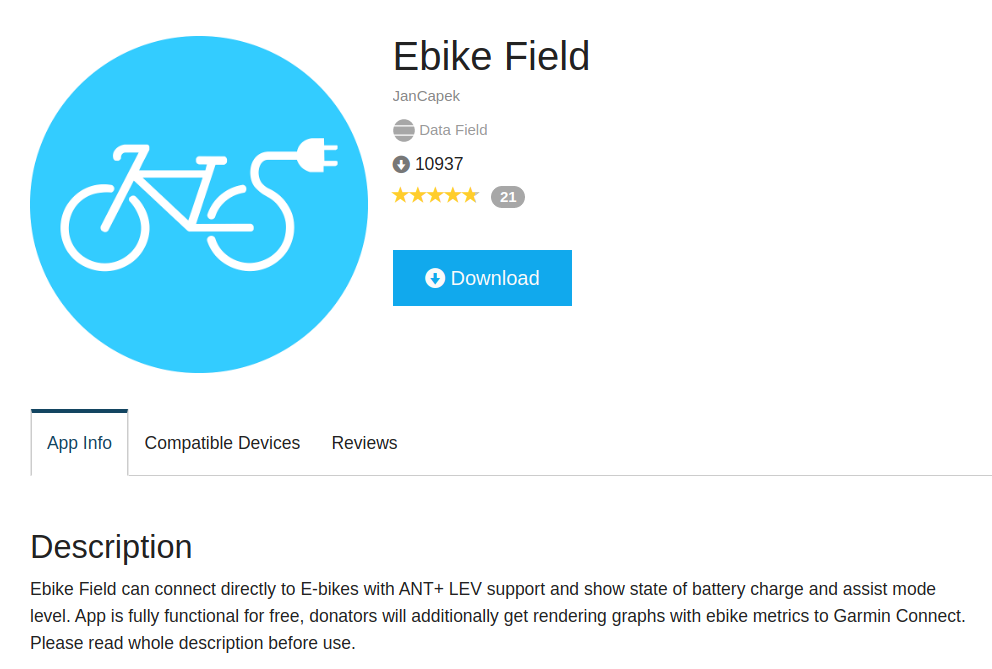
Task: Click the first yellow rating star
Action: point(400,196)
